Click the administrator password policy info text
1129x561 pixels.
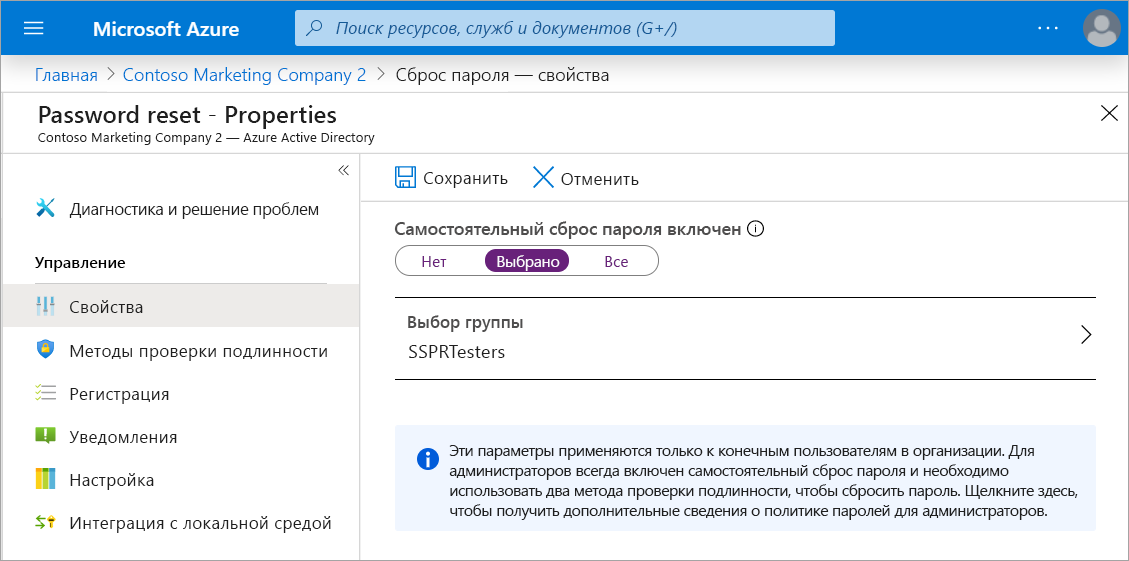click(x=763, y=482)
